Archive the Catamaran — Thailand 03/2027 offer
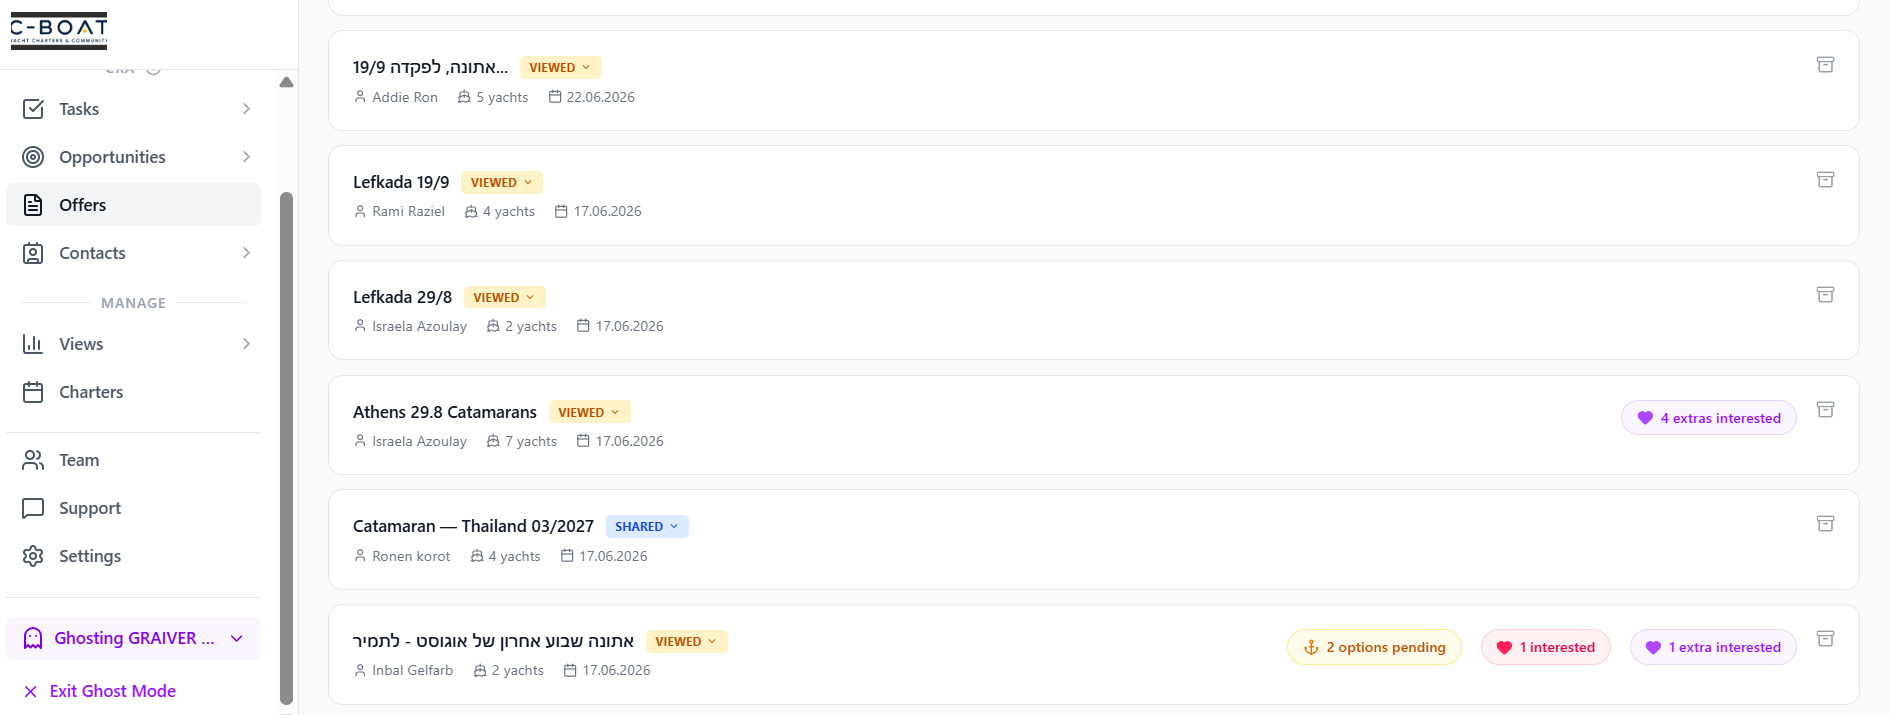The height and width of the screenshot is (715, 1890). pyautogui.click(x=1825, y=524)
